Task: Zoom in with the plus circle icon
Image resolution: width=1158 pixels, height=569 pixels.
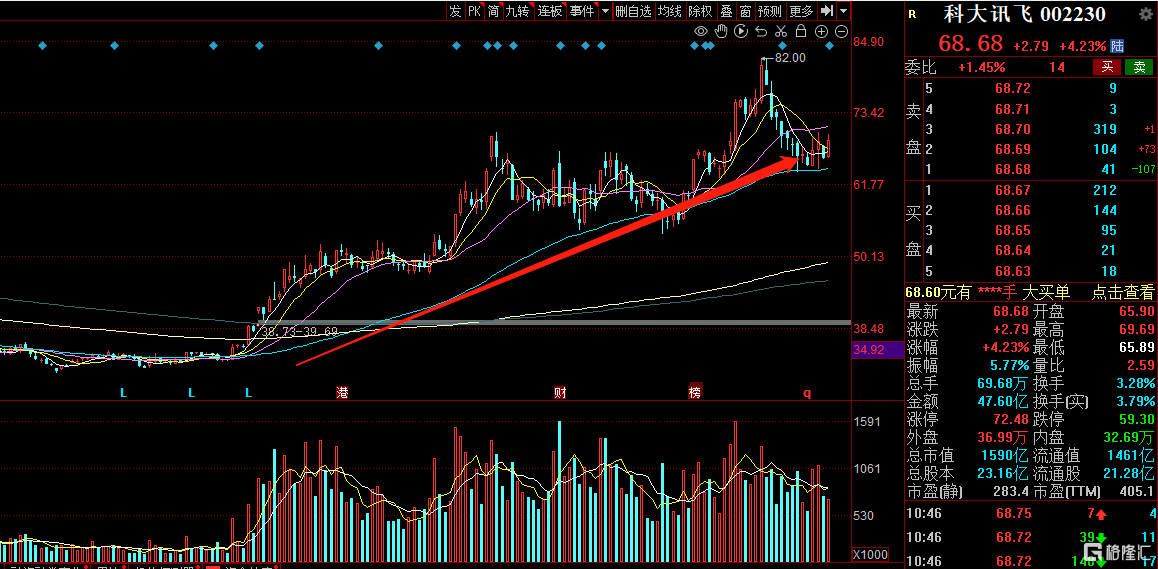Action: coord(821,31)
